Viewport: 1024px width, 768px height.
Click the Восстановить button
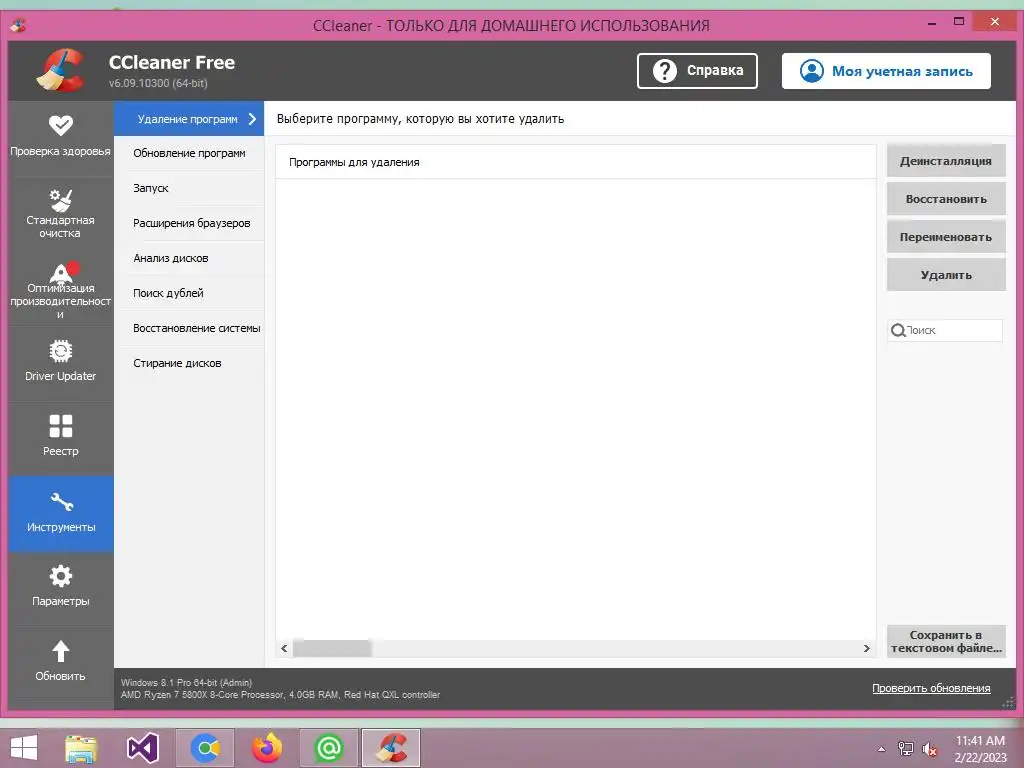coord(946,199)
